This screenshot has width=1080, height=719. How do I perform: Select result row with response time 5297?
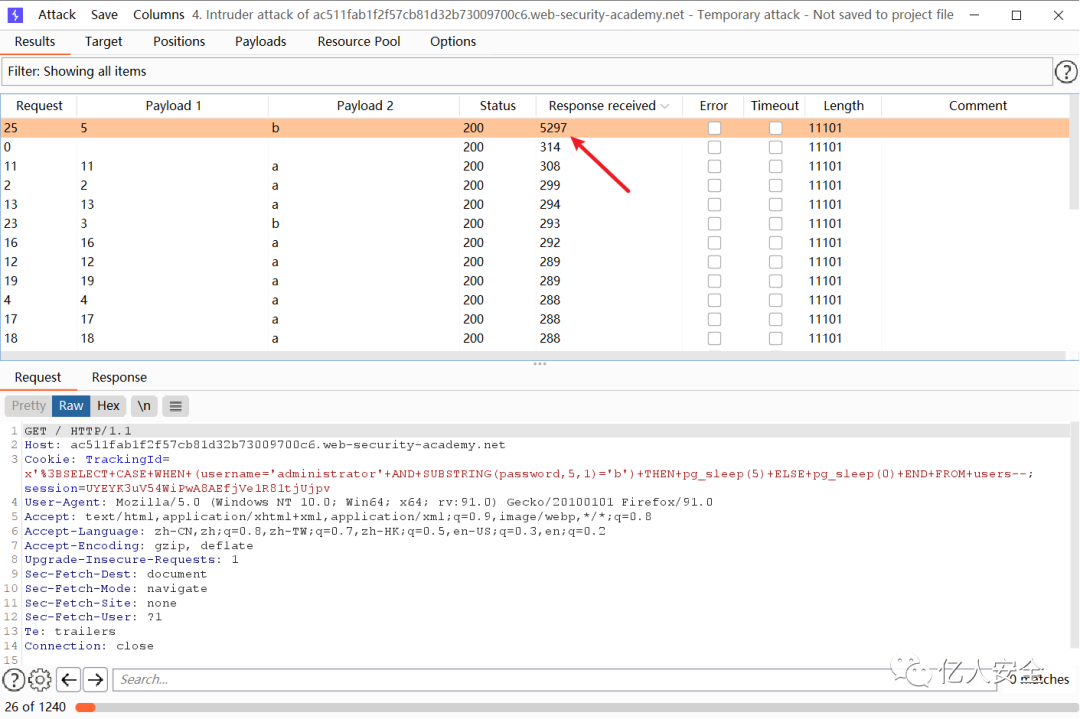[x=534, y=128]
